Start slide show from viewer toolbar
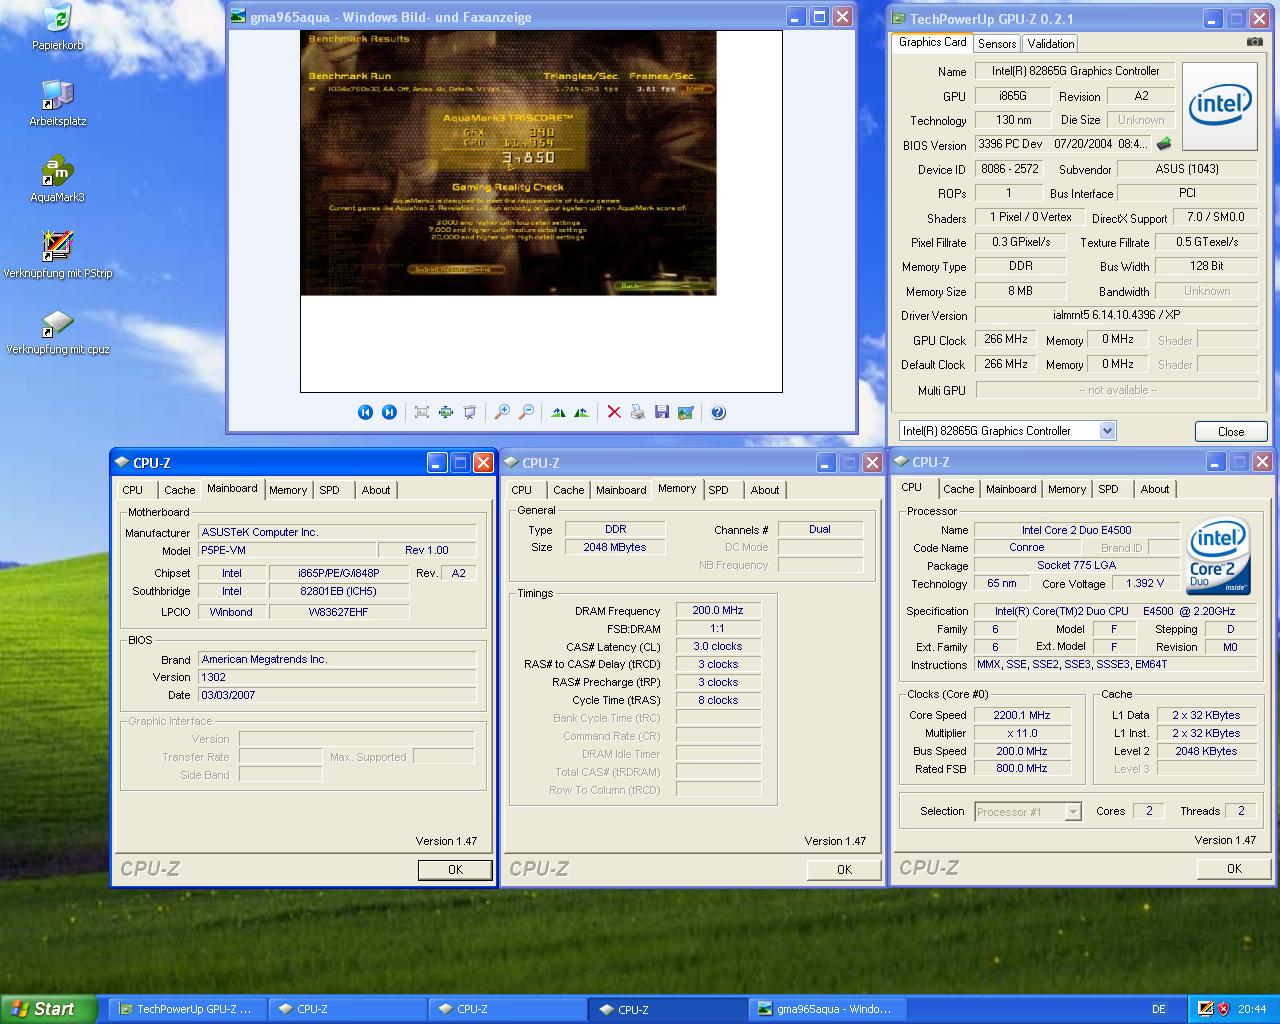Image resolution: width=1280 pixels, height=1024 pixels. pos(469,412)
